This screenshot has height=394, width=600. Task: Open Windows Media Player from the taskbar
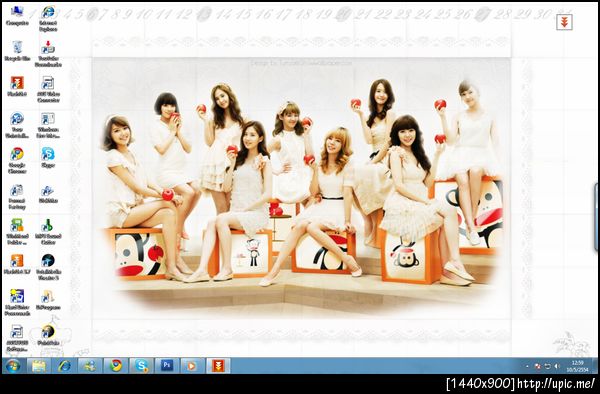192,366
